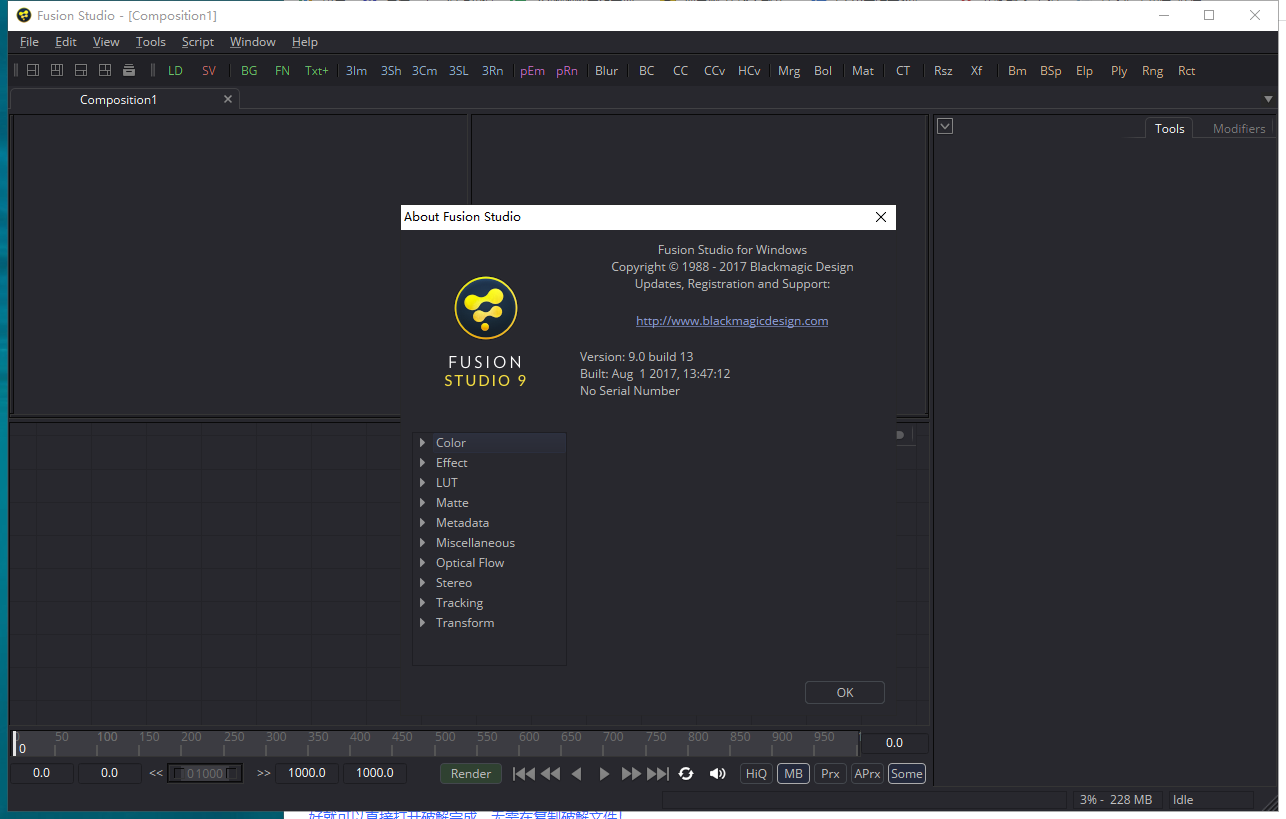This screenshot has height=819, width=1286.
Task: Open the Tools menu
Action: [150, 41]
